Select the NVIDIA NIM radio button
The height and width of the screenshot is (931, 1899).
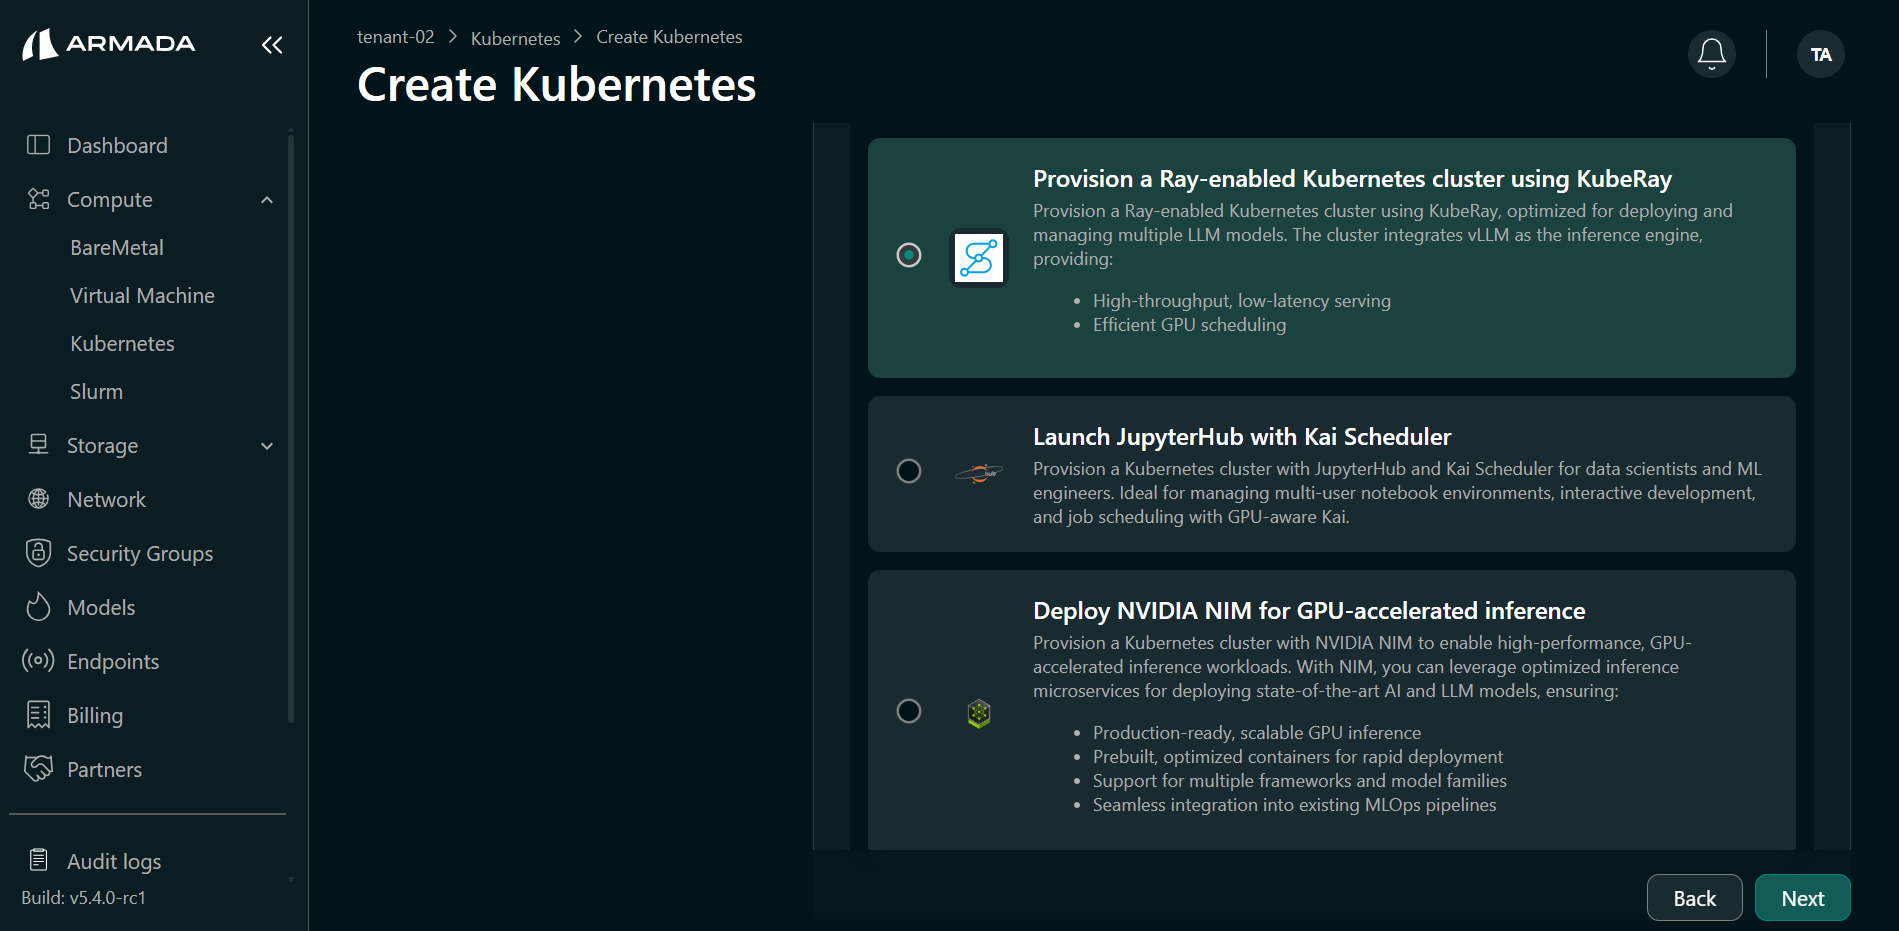tap(909, 711)
